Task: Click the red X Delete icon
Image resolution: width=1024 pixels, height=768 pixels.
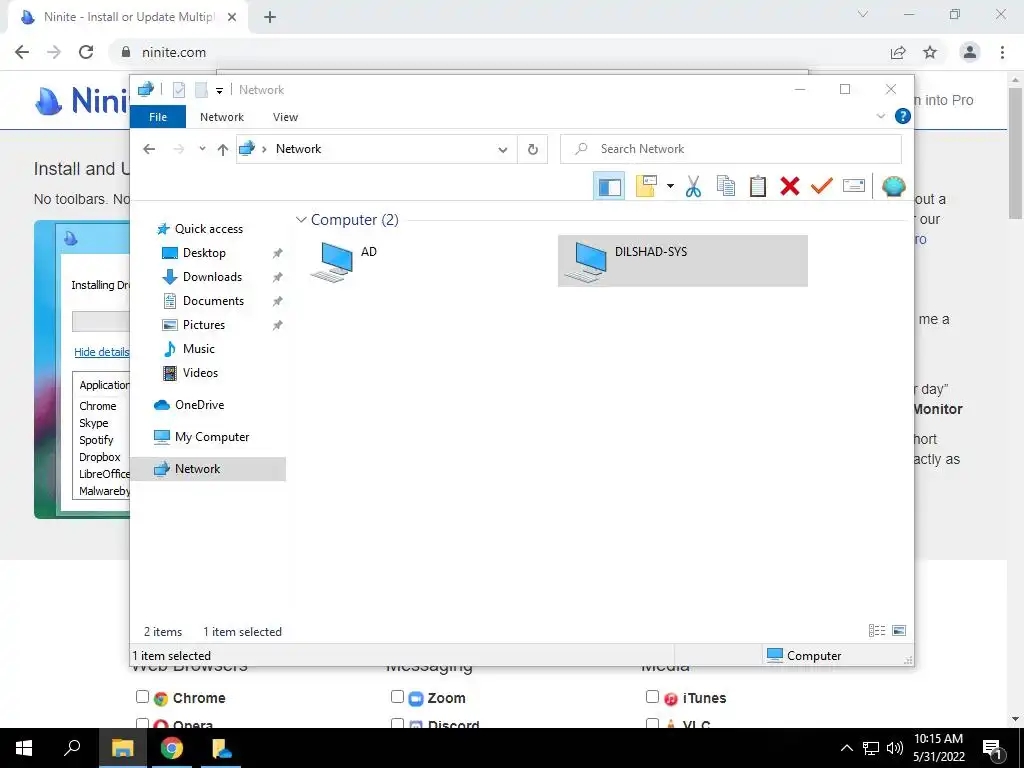Action: (x=790, y=186)
